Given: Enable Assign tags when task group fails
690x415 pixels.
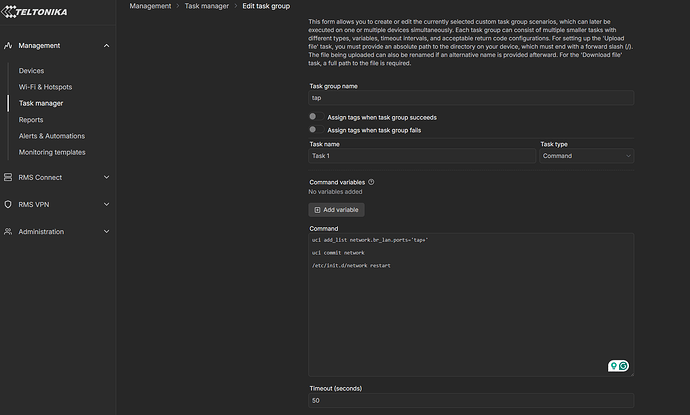Looking at the screenshot, I should coord(313,129).
